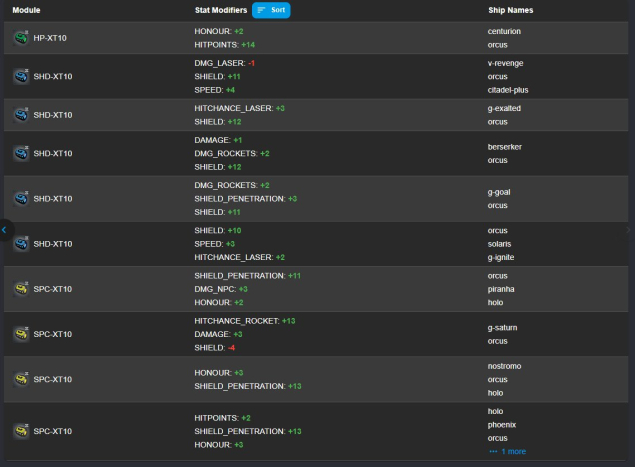Click SHD-XT10 icon in the HITCHANCE_LASER +3 row
Screen dimensions: 635x467
(x=21, y=115)
